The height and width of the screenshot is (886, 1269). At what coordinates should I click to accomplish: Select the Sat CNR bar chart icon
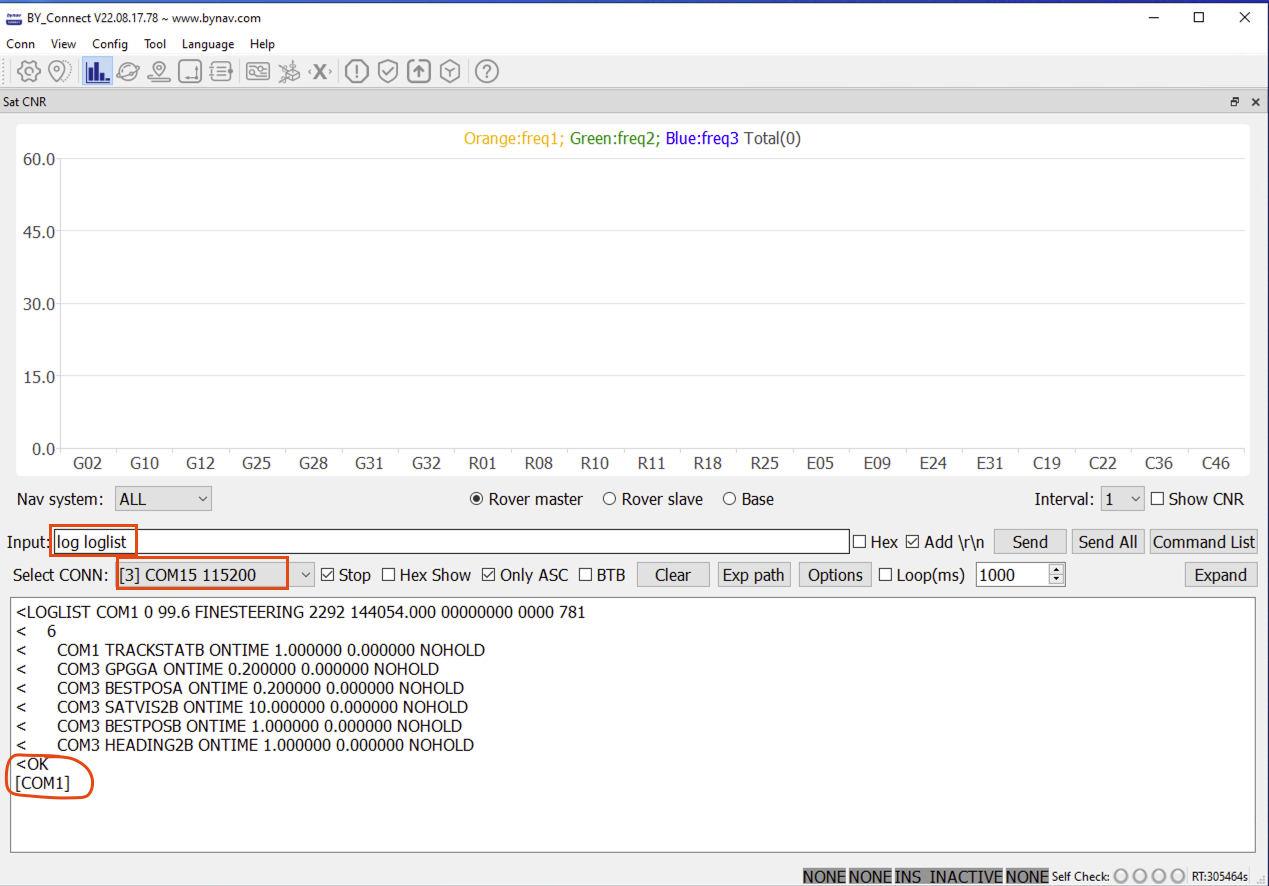[x=97, y=71]
